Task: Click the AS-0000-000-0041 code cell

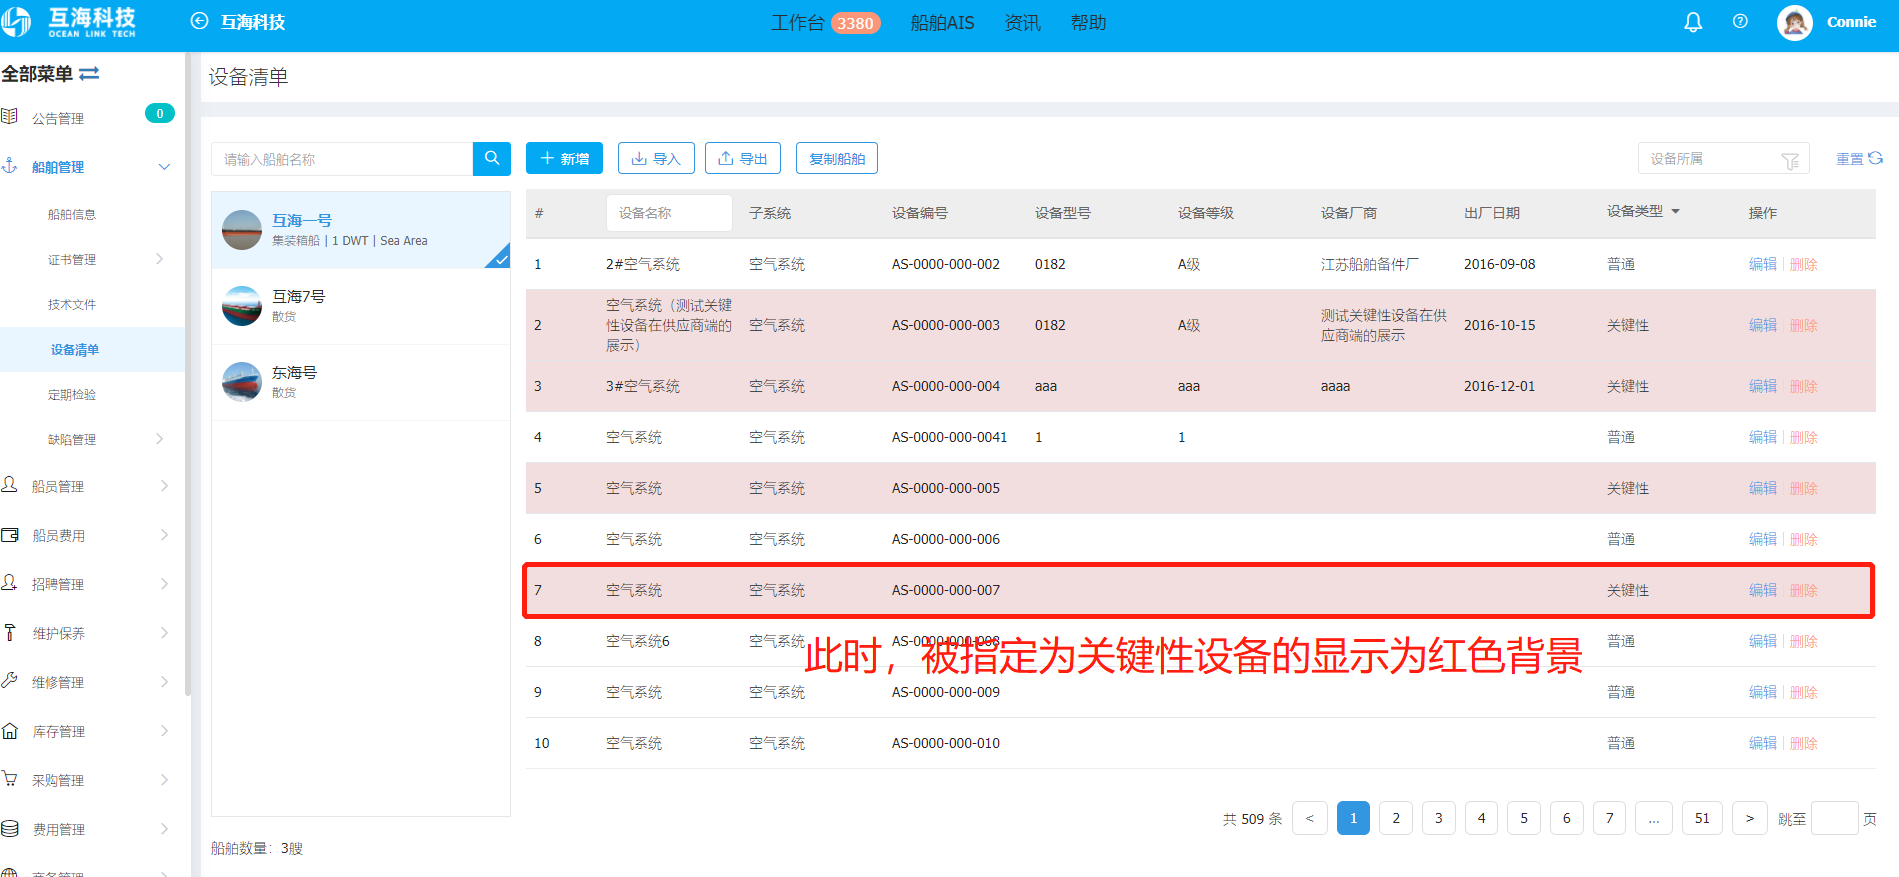Action: (x=949, y=437)
